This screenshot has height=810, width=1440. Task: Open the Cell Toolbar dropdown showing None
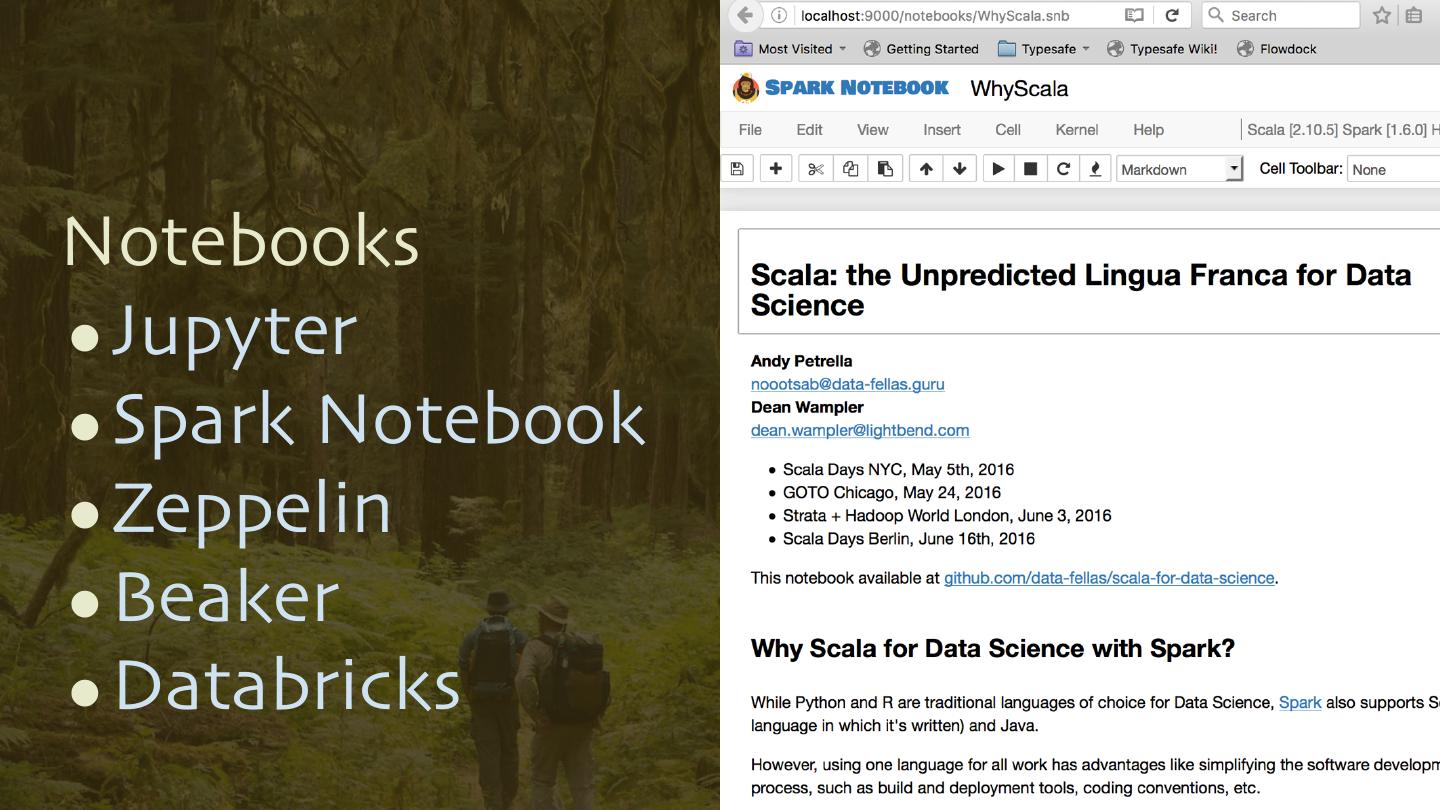(1394, 169)
